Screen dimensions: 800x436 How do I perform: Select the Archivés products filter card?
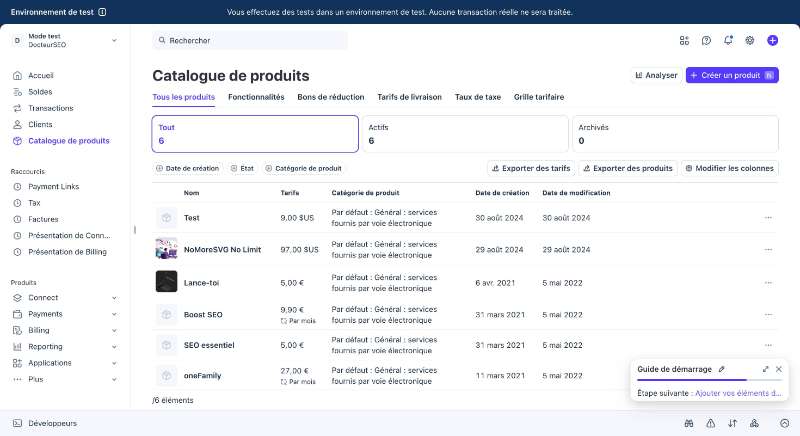click(x=676, y=134)
